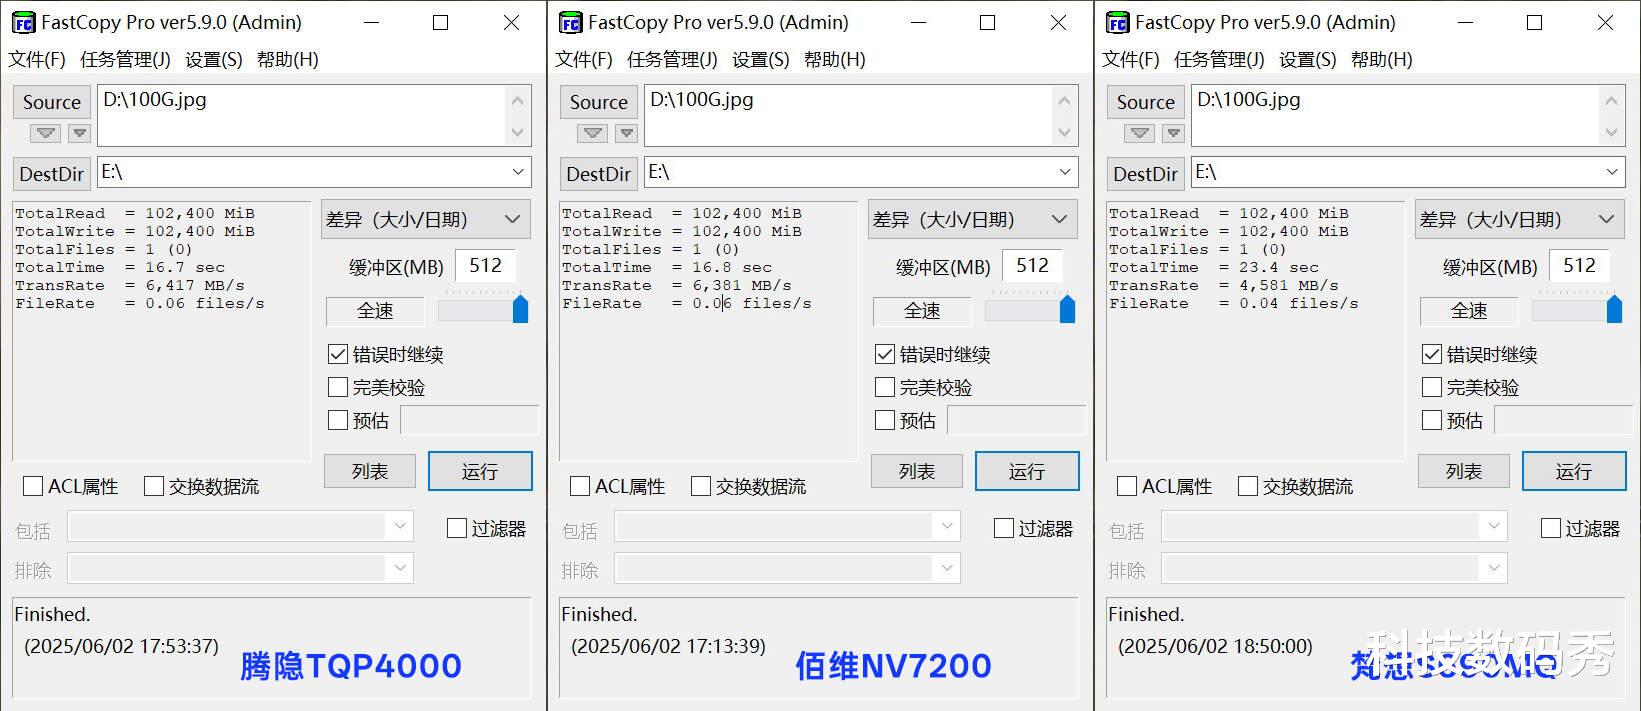
Task: Click the DestDir button in the middle window
Action: pyautogui.click(x=599, y=174)
